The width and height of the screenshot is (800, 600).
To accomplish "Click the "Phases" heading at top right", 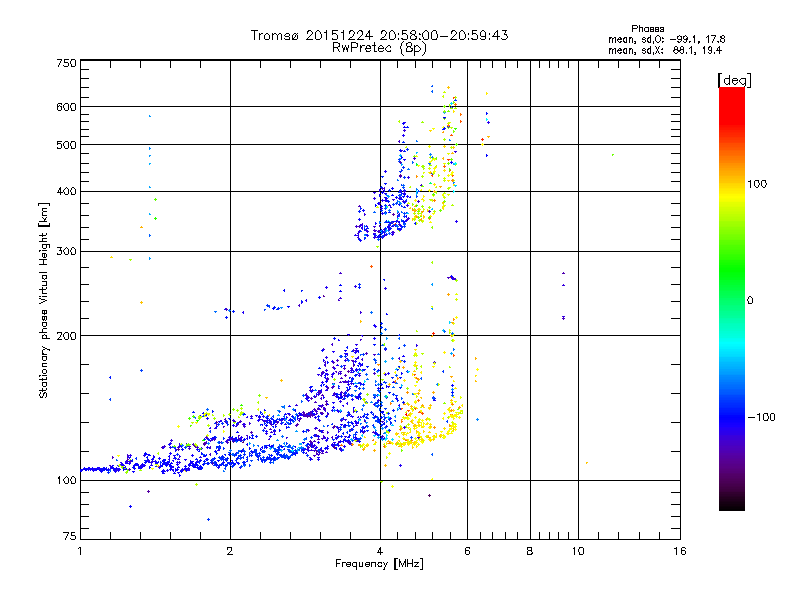I will point(647,29).
